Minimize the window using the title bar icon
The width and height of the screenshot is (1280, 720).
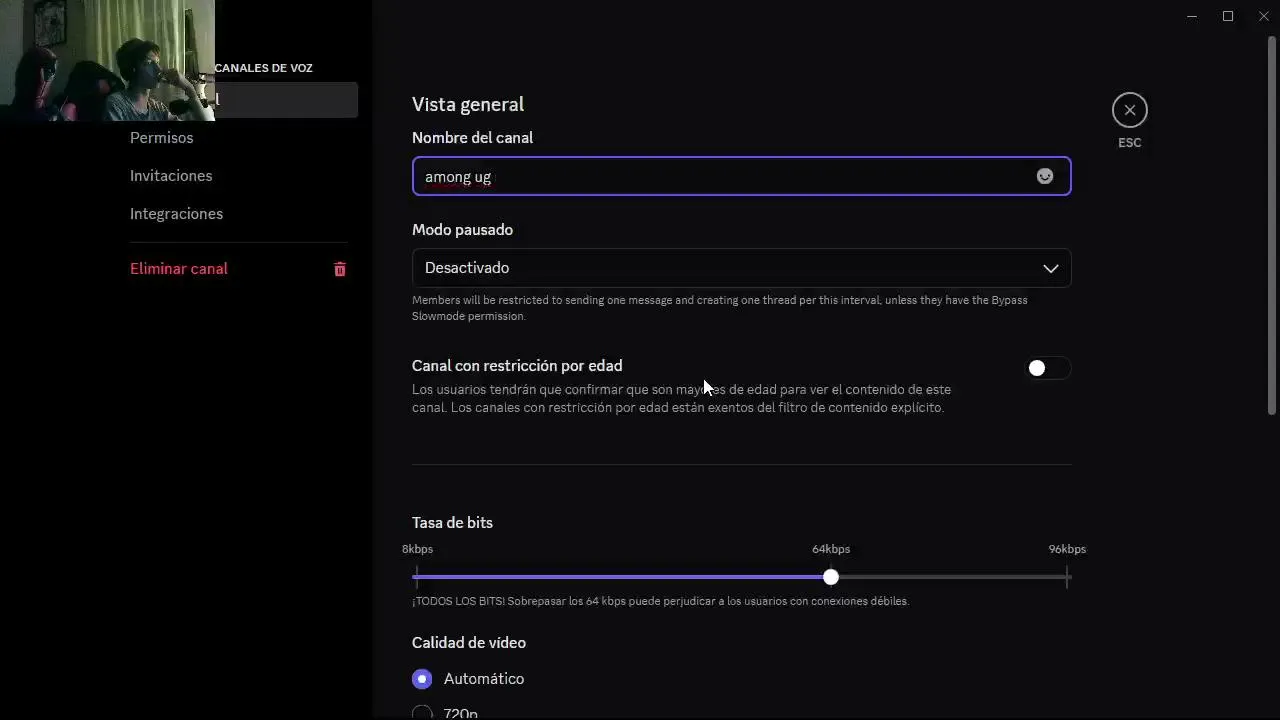1192,16
